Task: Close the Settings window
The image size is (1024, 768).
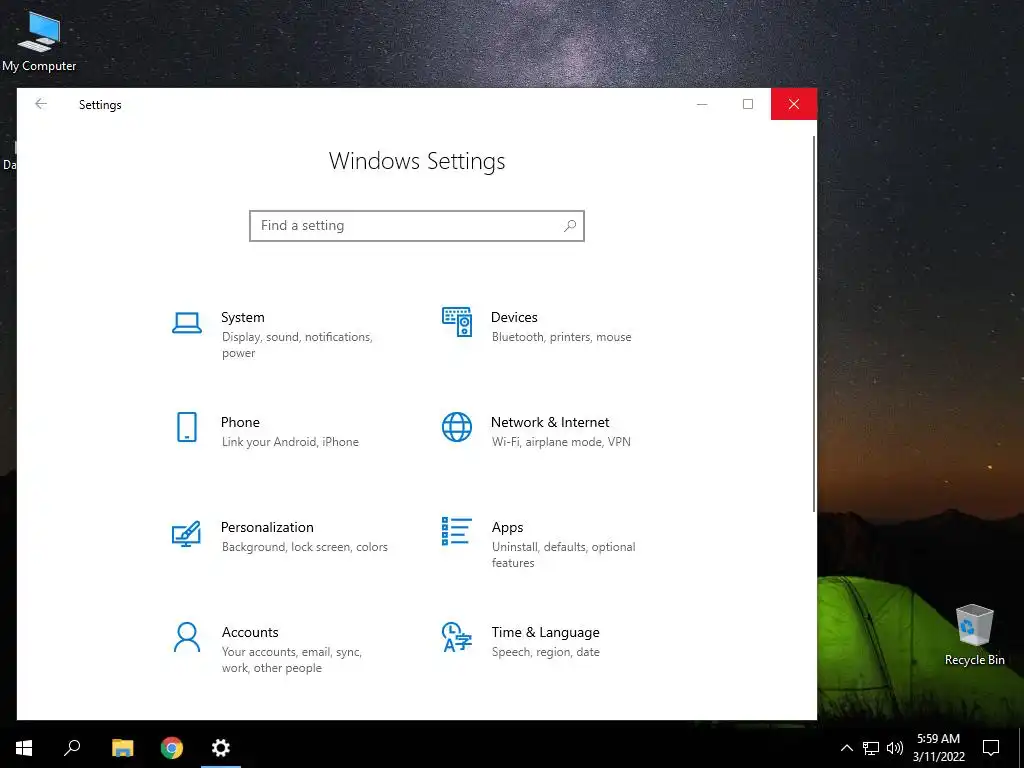Action: click(x=793, y=104)
